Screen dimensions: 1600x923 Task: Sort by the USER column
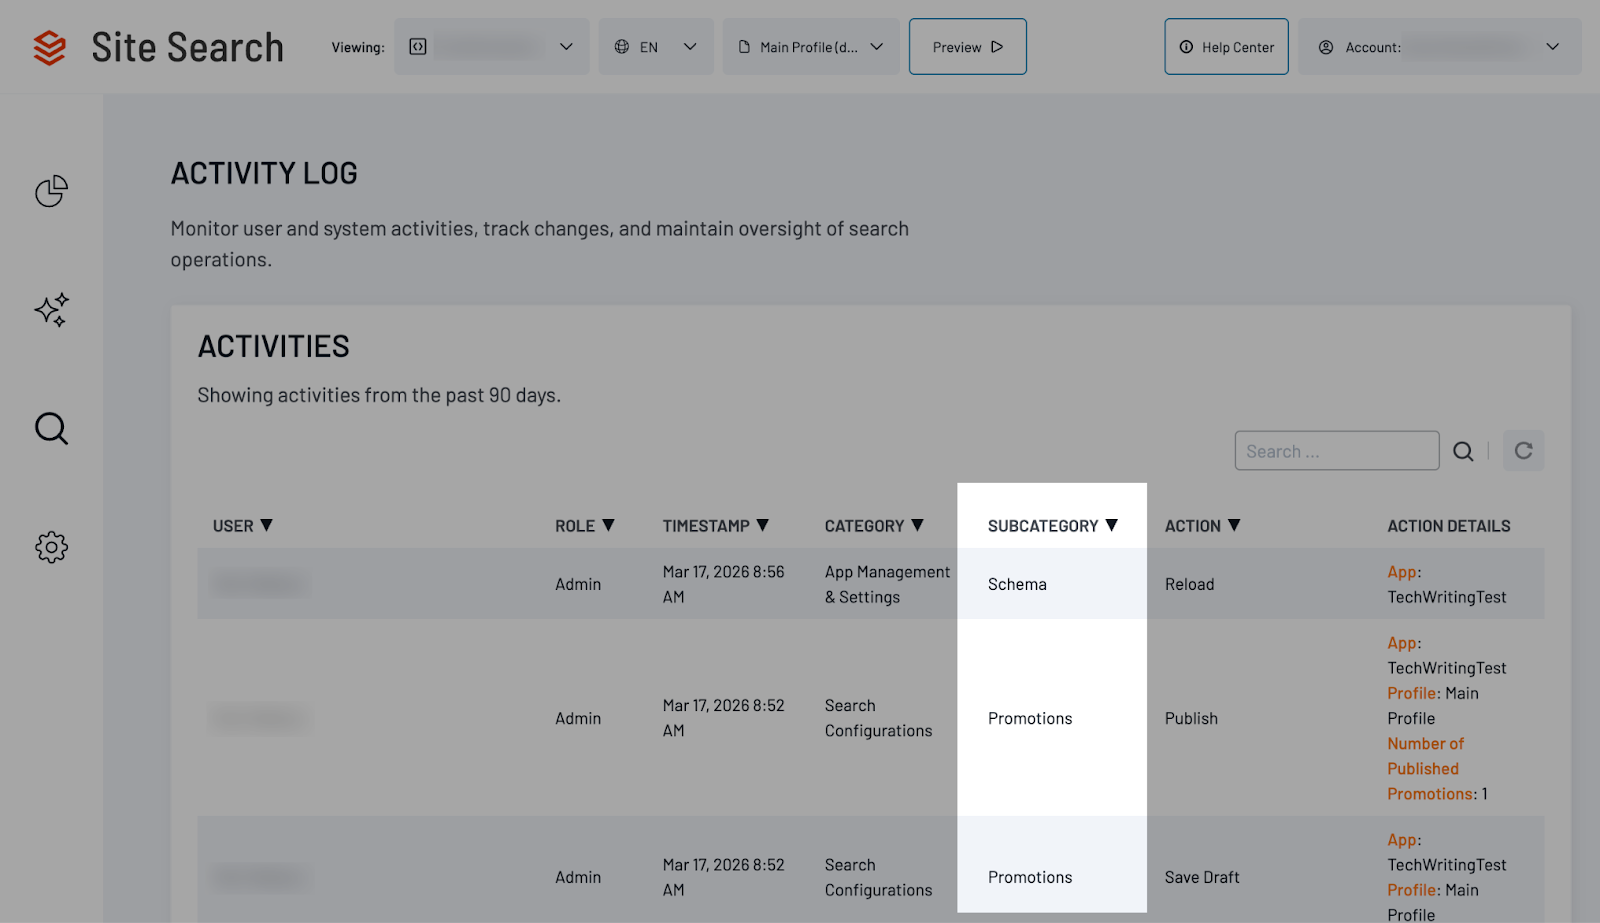coord(243,526)
